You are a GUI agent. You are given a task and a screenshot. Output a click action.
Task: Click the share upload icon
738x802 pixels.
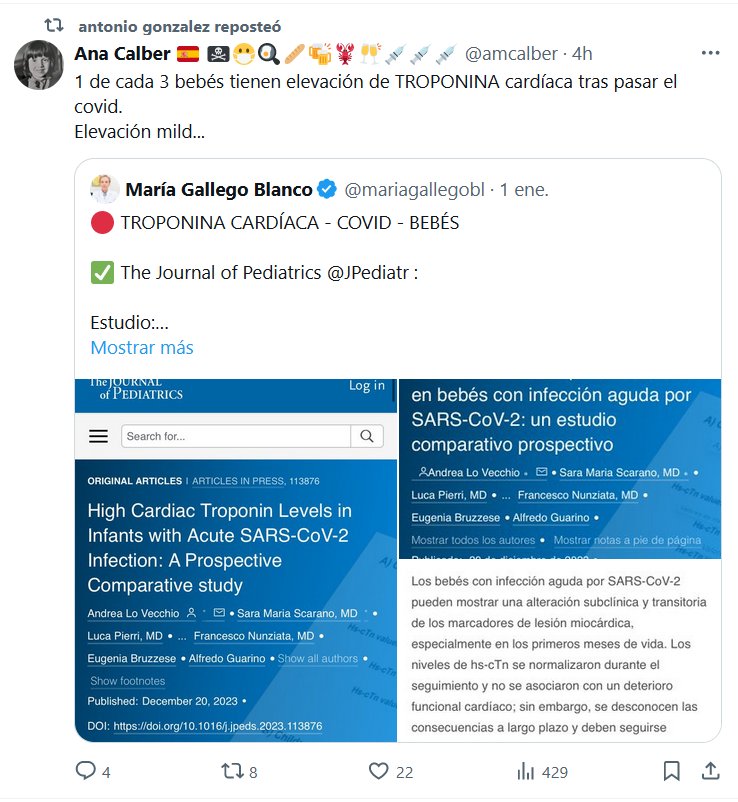[710, 771]
